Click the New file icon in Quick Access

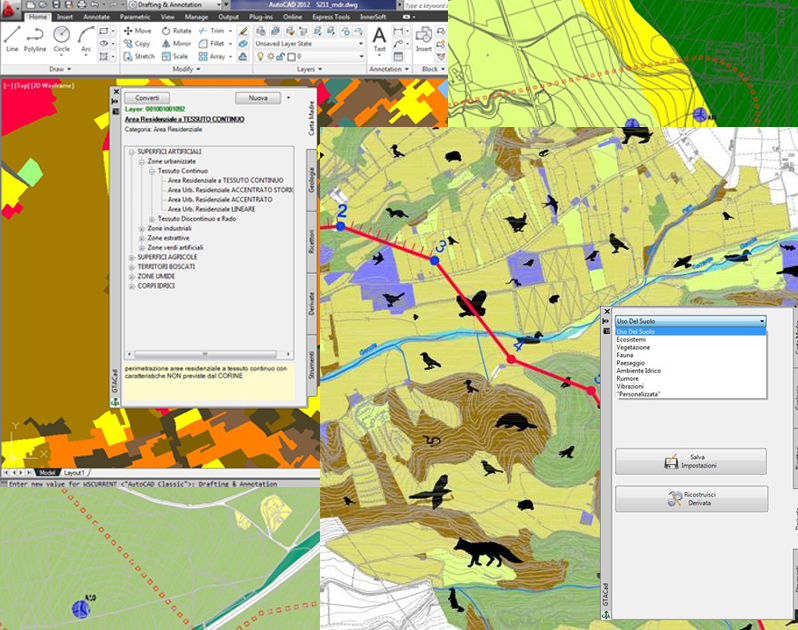coord(32,5)
